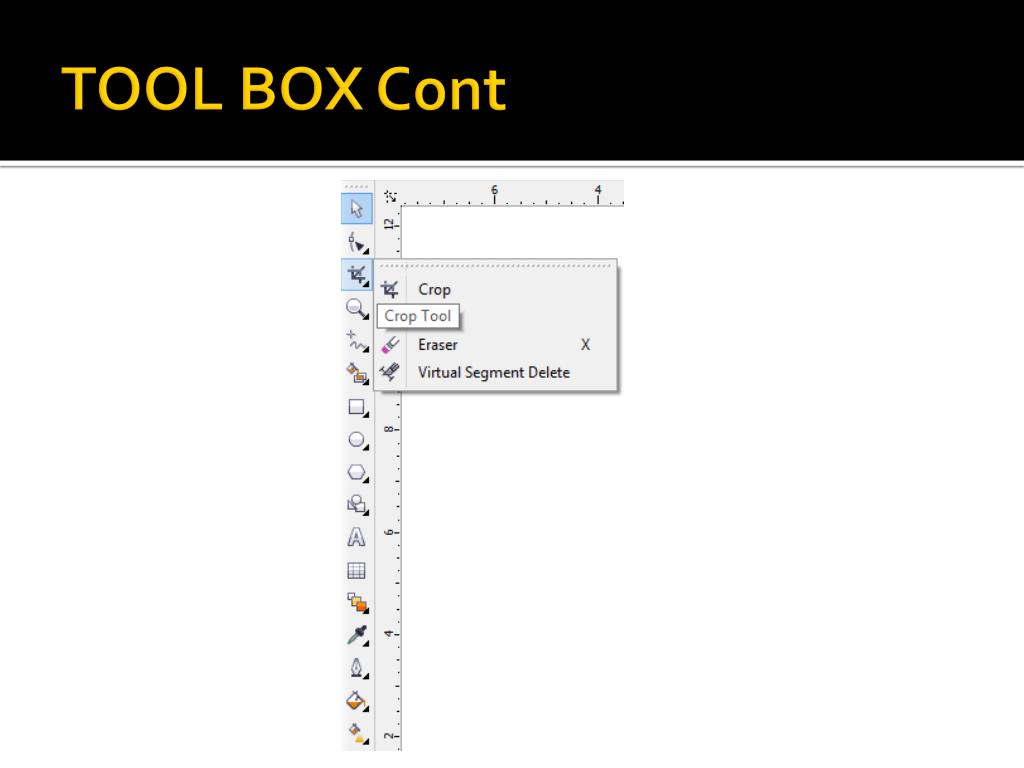The height and width of the screenshot is (768, 1024).
Task: Click the flyout's dotted grip handle
Action: coord(496,266)
